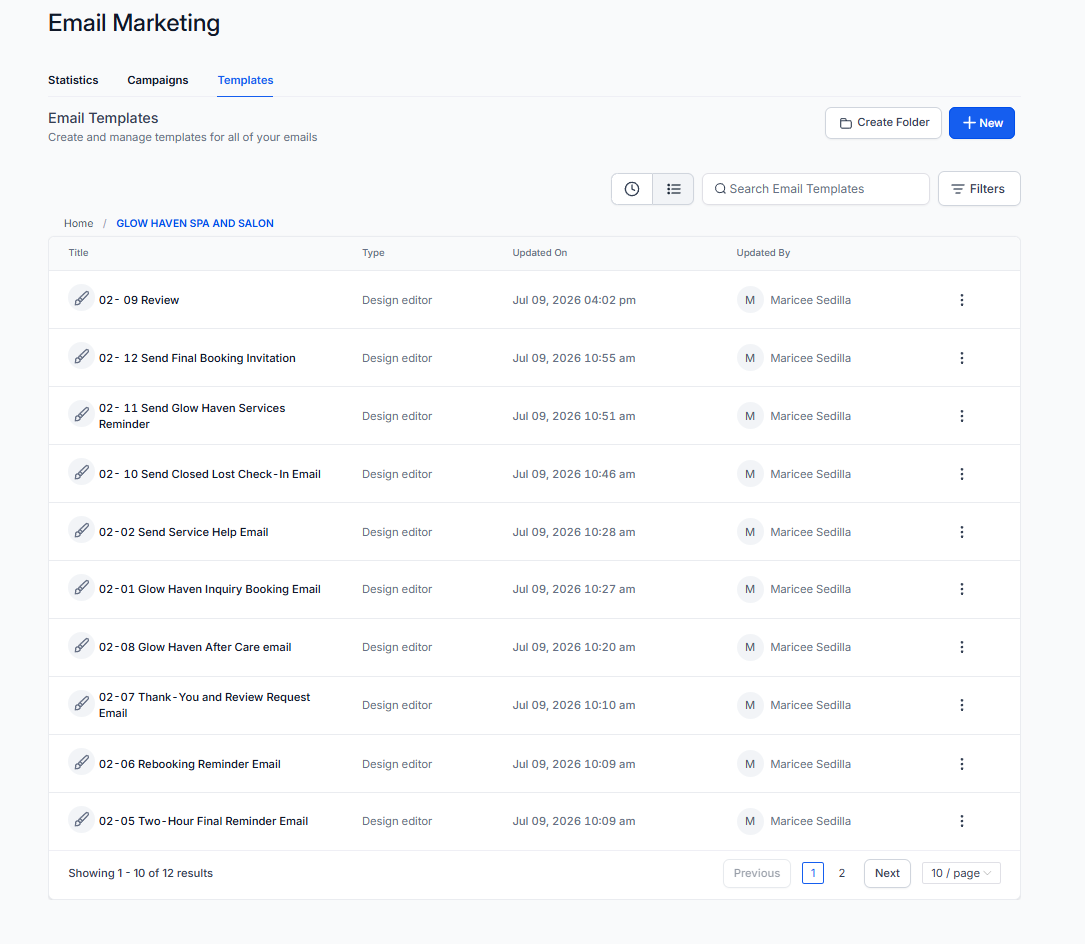Open 02-05 Two-Hour Final Reminder Email title
Viewport: 1085px width, 944px height.
tap(203, 821)
